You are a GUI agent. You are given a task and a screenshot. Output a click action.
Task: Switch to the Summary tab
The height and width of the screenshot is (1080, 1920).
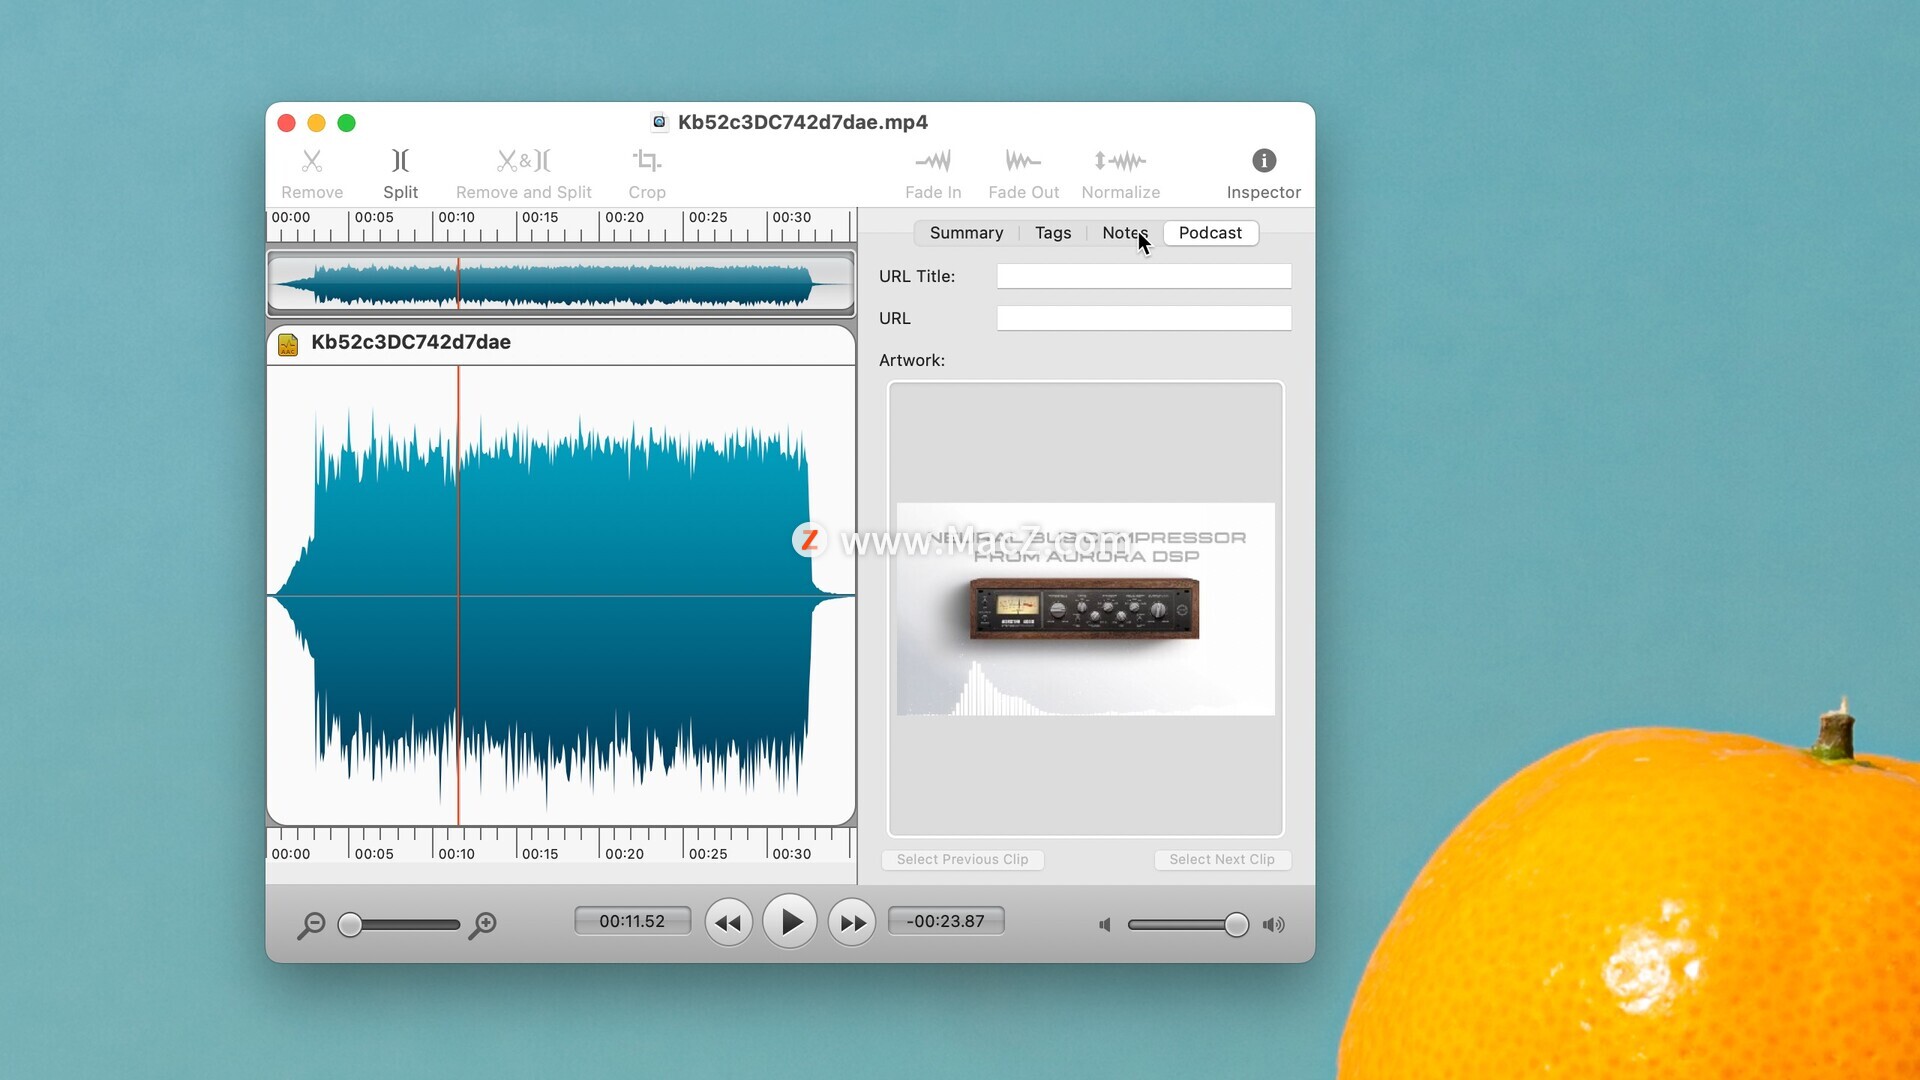[x=966, y=233]
